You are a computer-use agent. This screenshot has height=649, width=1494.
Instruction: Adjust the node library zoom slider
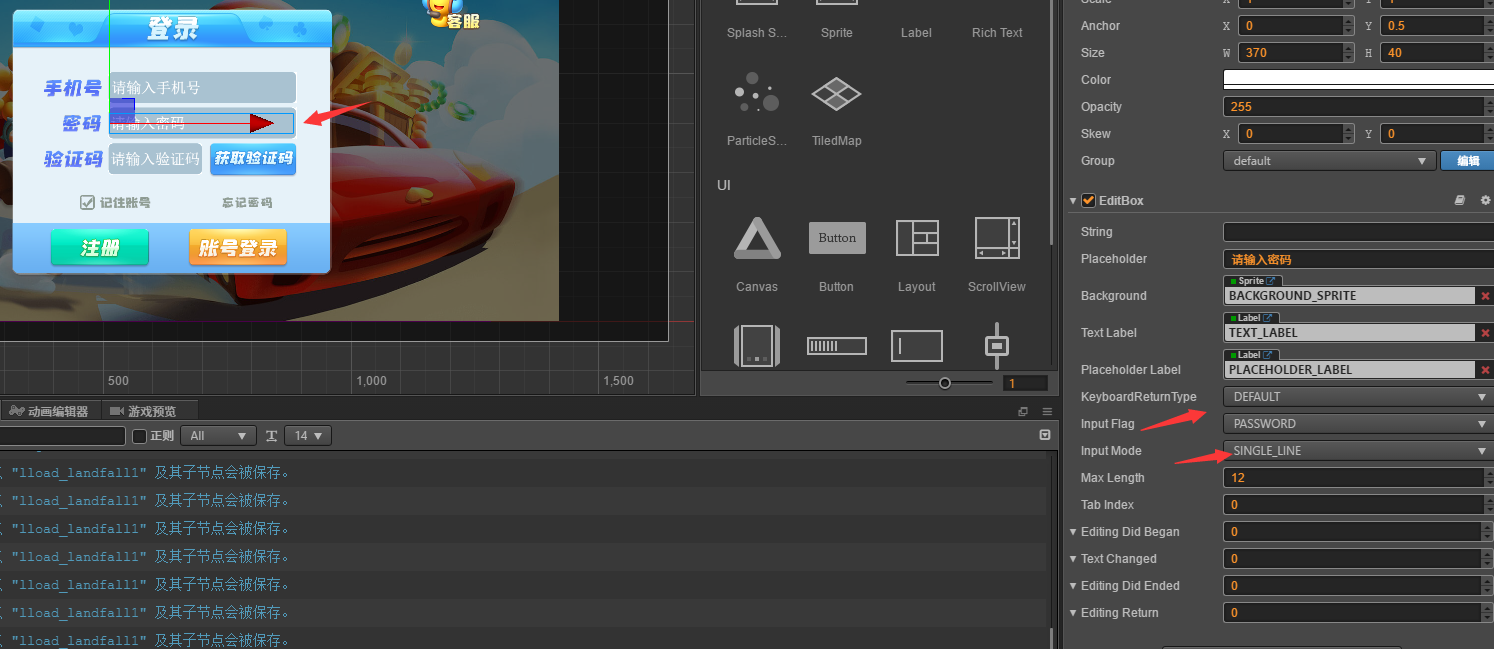pos(944,383)
